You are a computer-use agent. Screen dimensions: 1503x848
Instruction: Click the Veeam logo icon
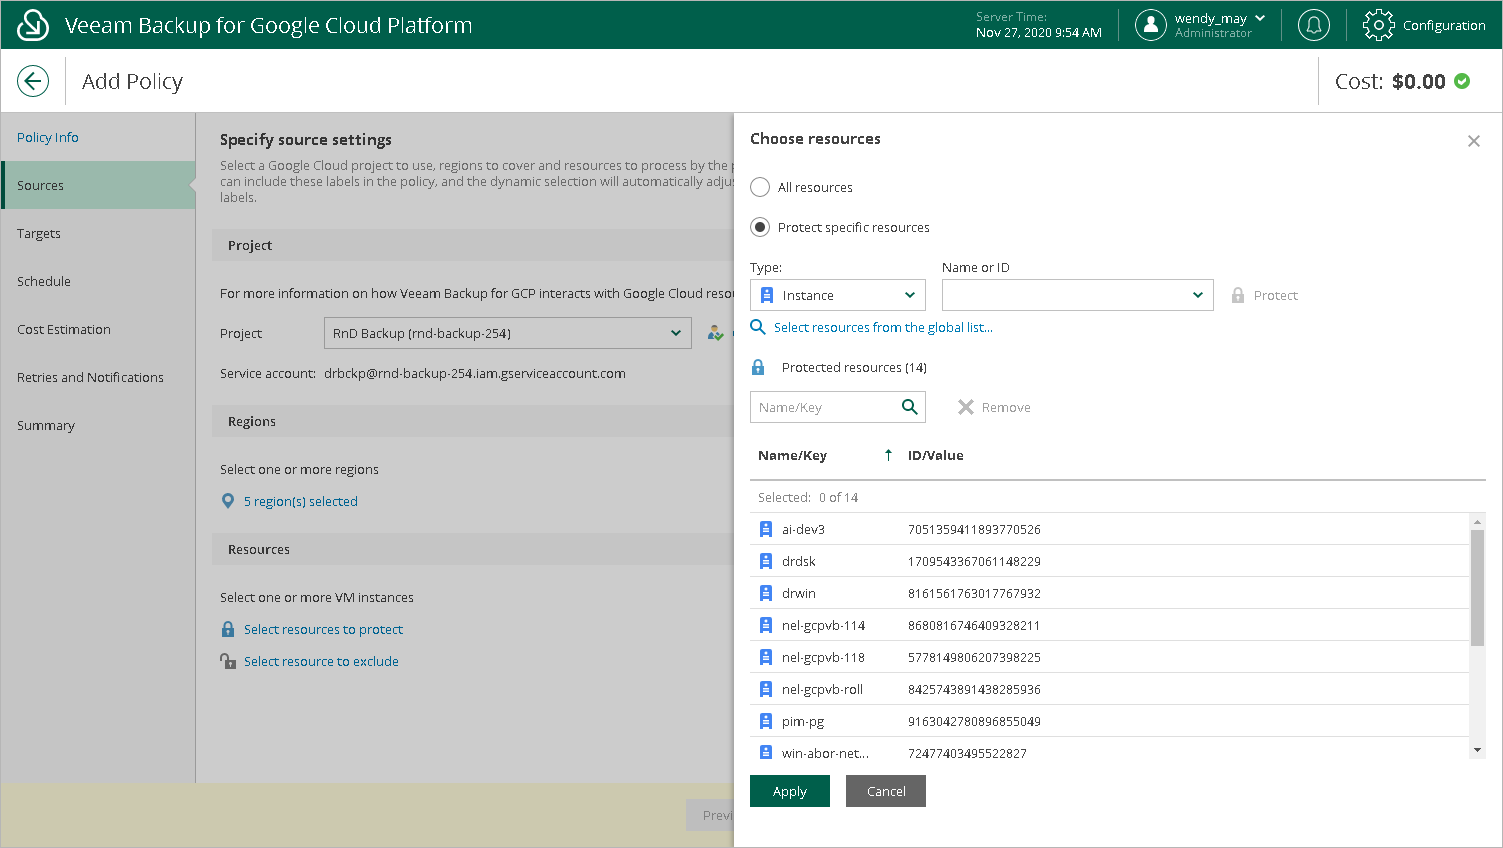point(33,25)
